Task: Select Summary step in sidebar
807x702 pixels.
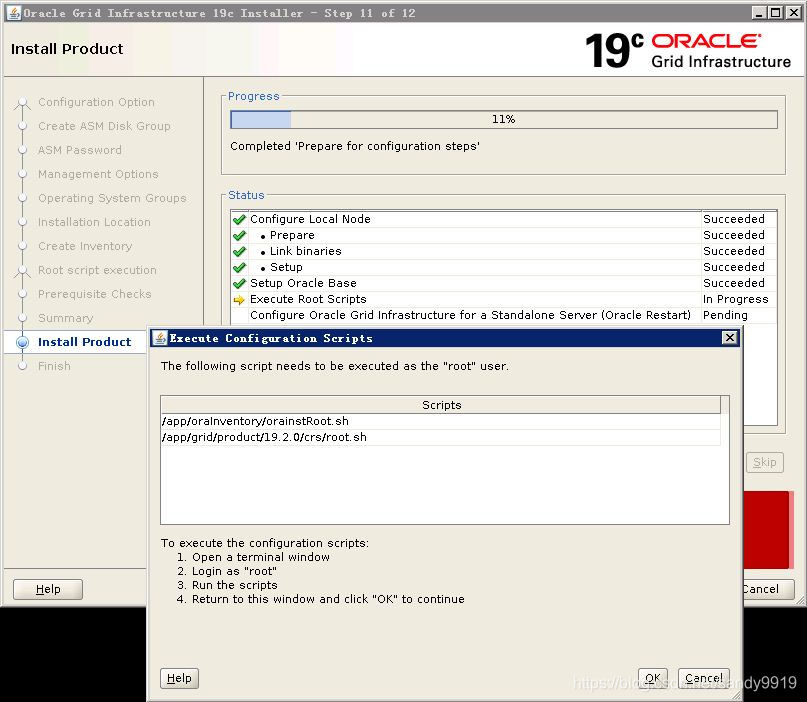Action: pos(65,318)
